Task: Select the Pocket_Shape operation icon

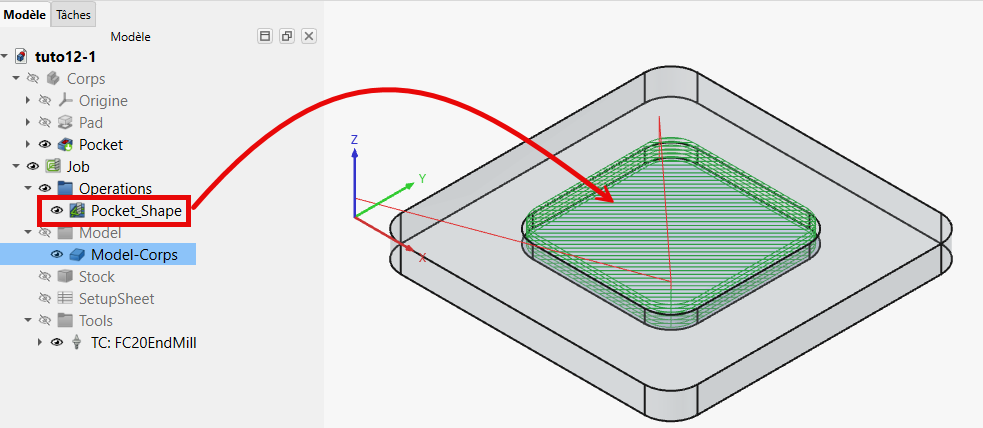Action: pos(78,210)
